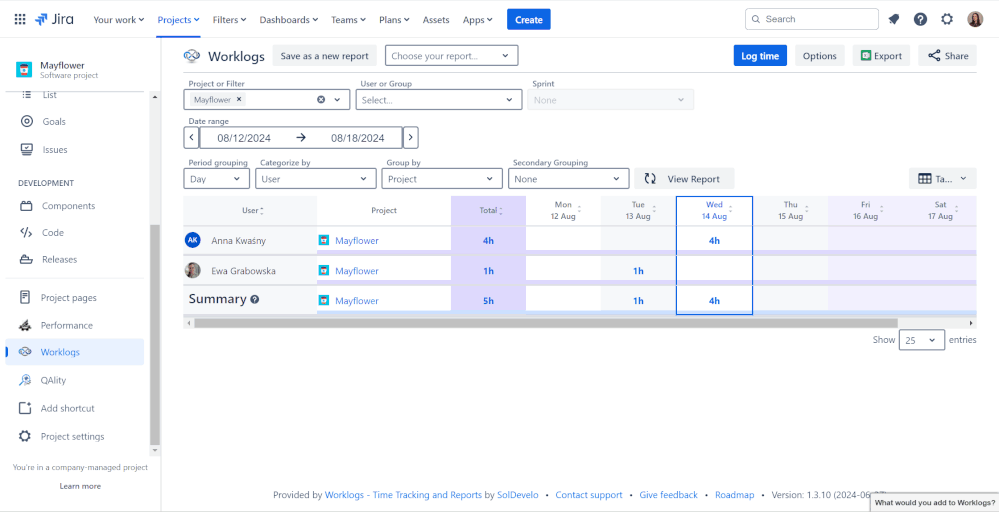This screenshot has width=999, height=512.
Task: Click the Create button
Action: [529, 20]
